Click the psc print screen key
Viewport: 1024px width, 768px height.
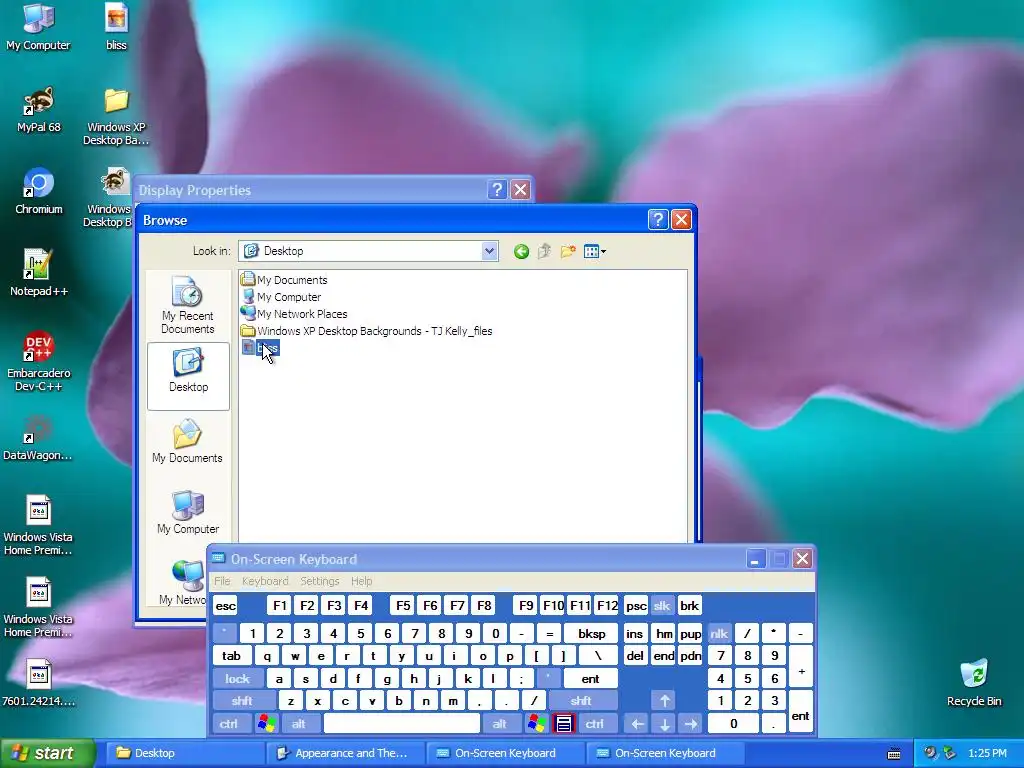636,606
